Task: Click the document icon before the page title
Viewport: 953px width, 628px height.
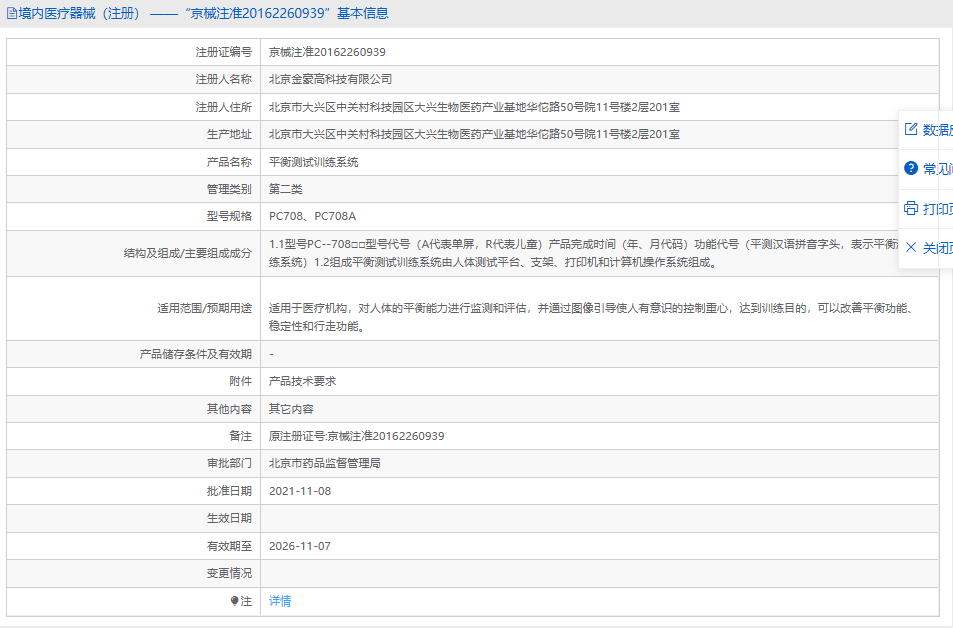Action: point(11,14)
